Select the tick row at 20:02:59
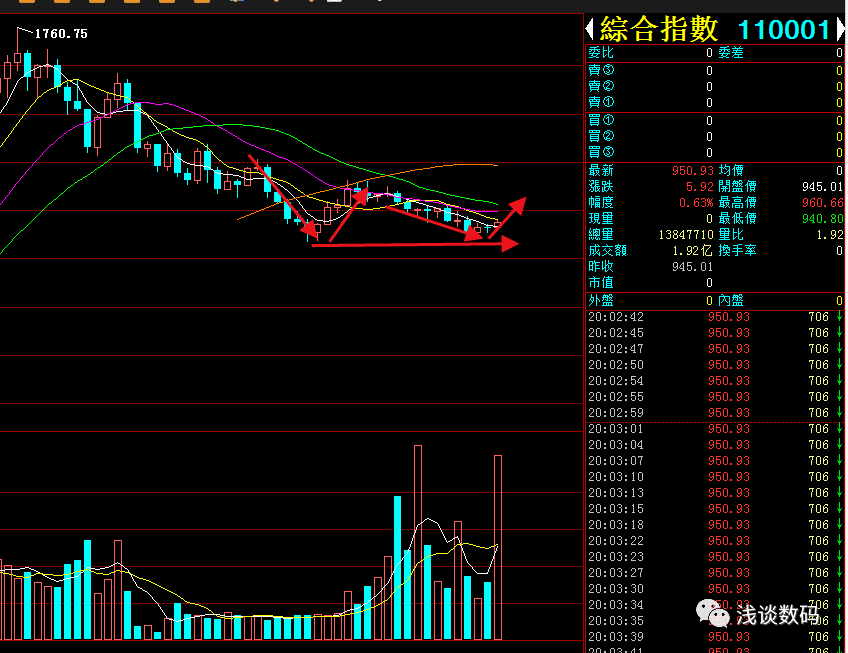 (715, 413)
